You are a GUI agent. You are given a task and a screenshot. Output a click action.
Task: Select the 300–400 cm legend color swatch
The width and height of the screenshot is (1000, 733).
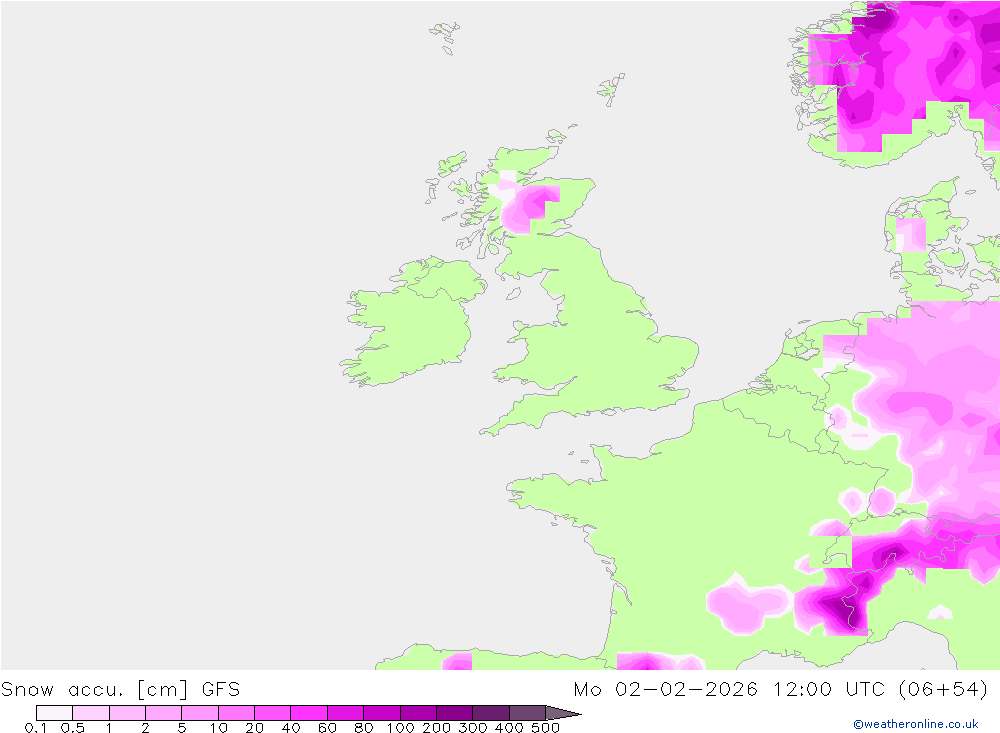click(490, 713)
